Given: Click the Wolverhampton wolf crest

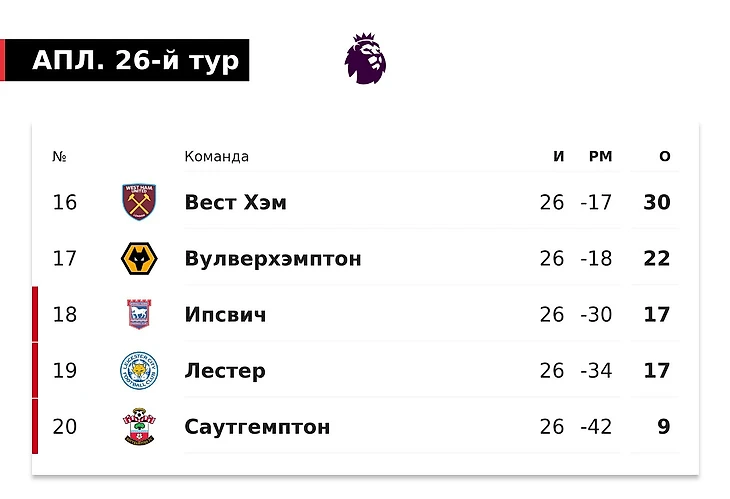Looking at the screenshot, I should tap(137, 258).
